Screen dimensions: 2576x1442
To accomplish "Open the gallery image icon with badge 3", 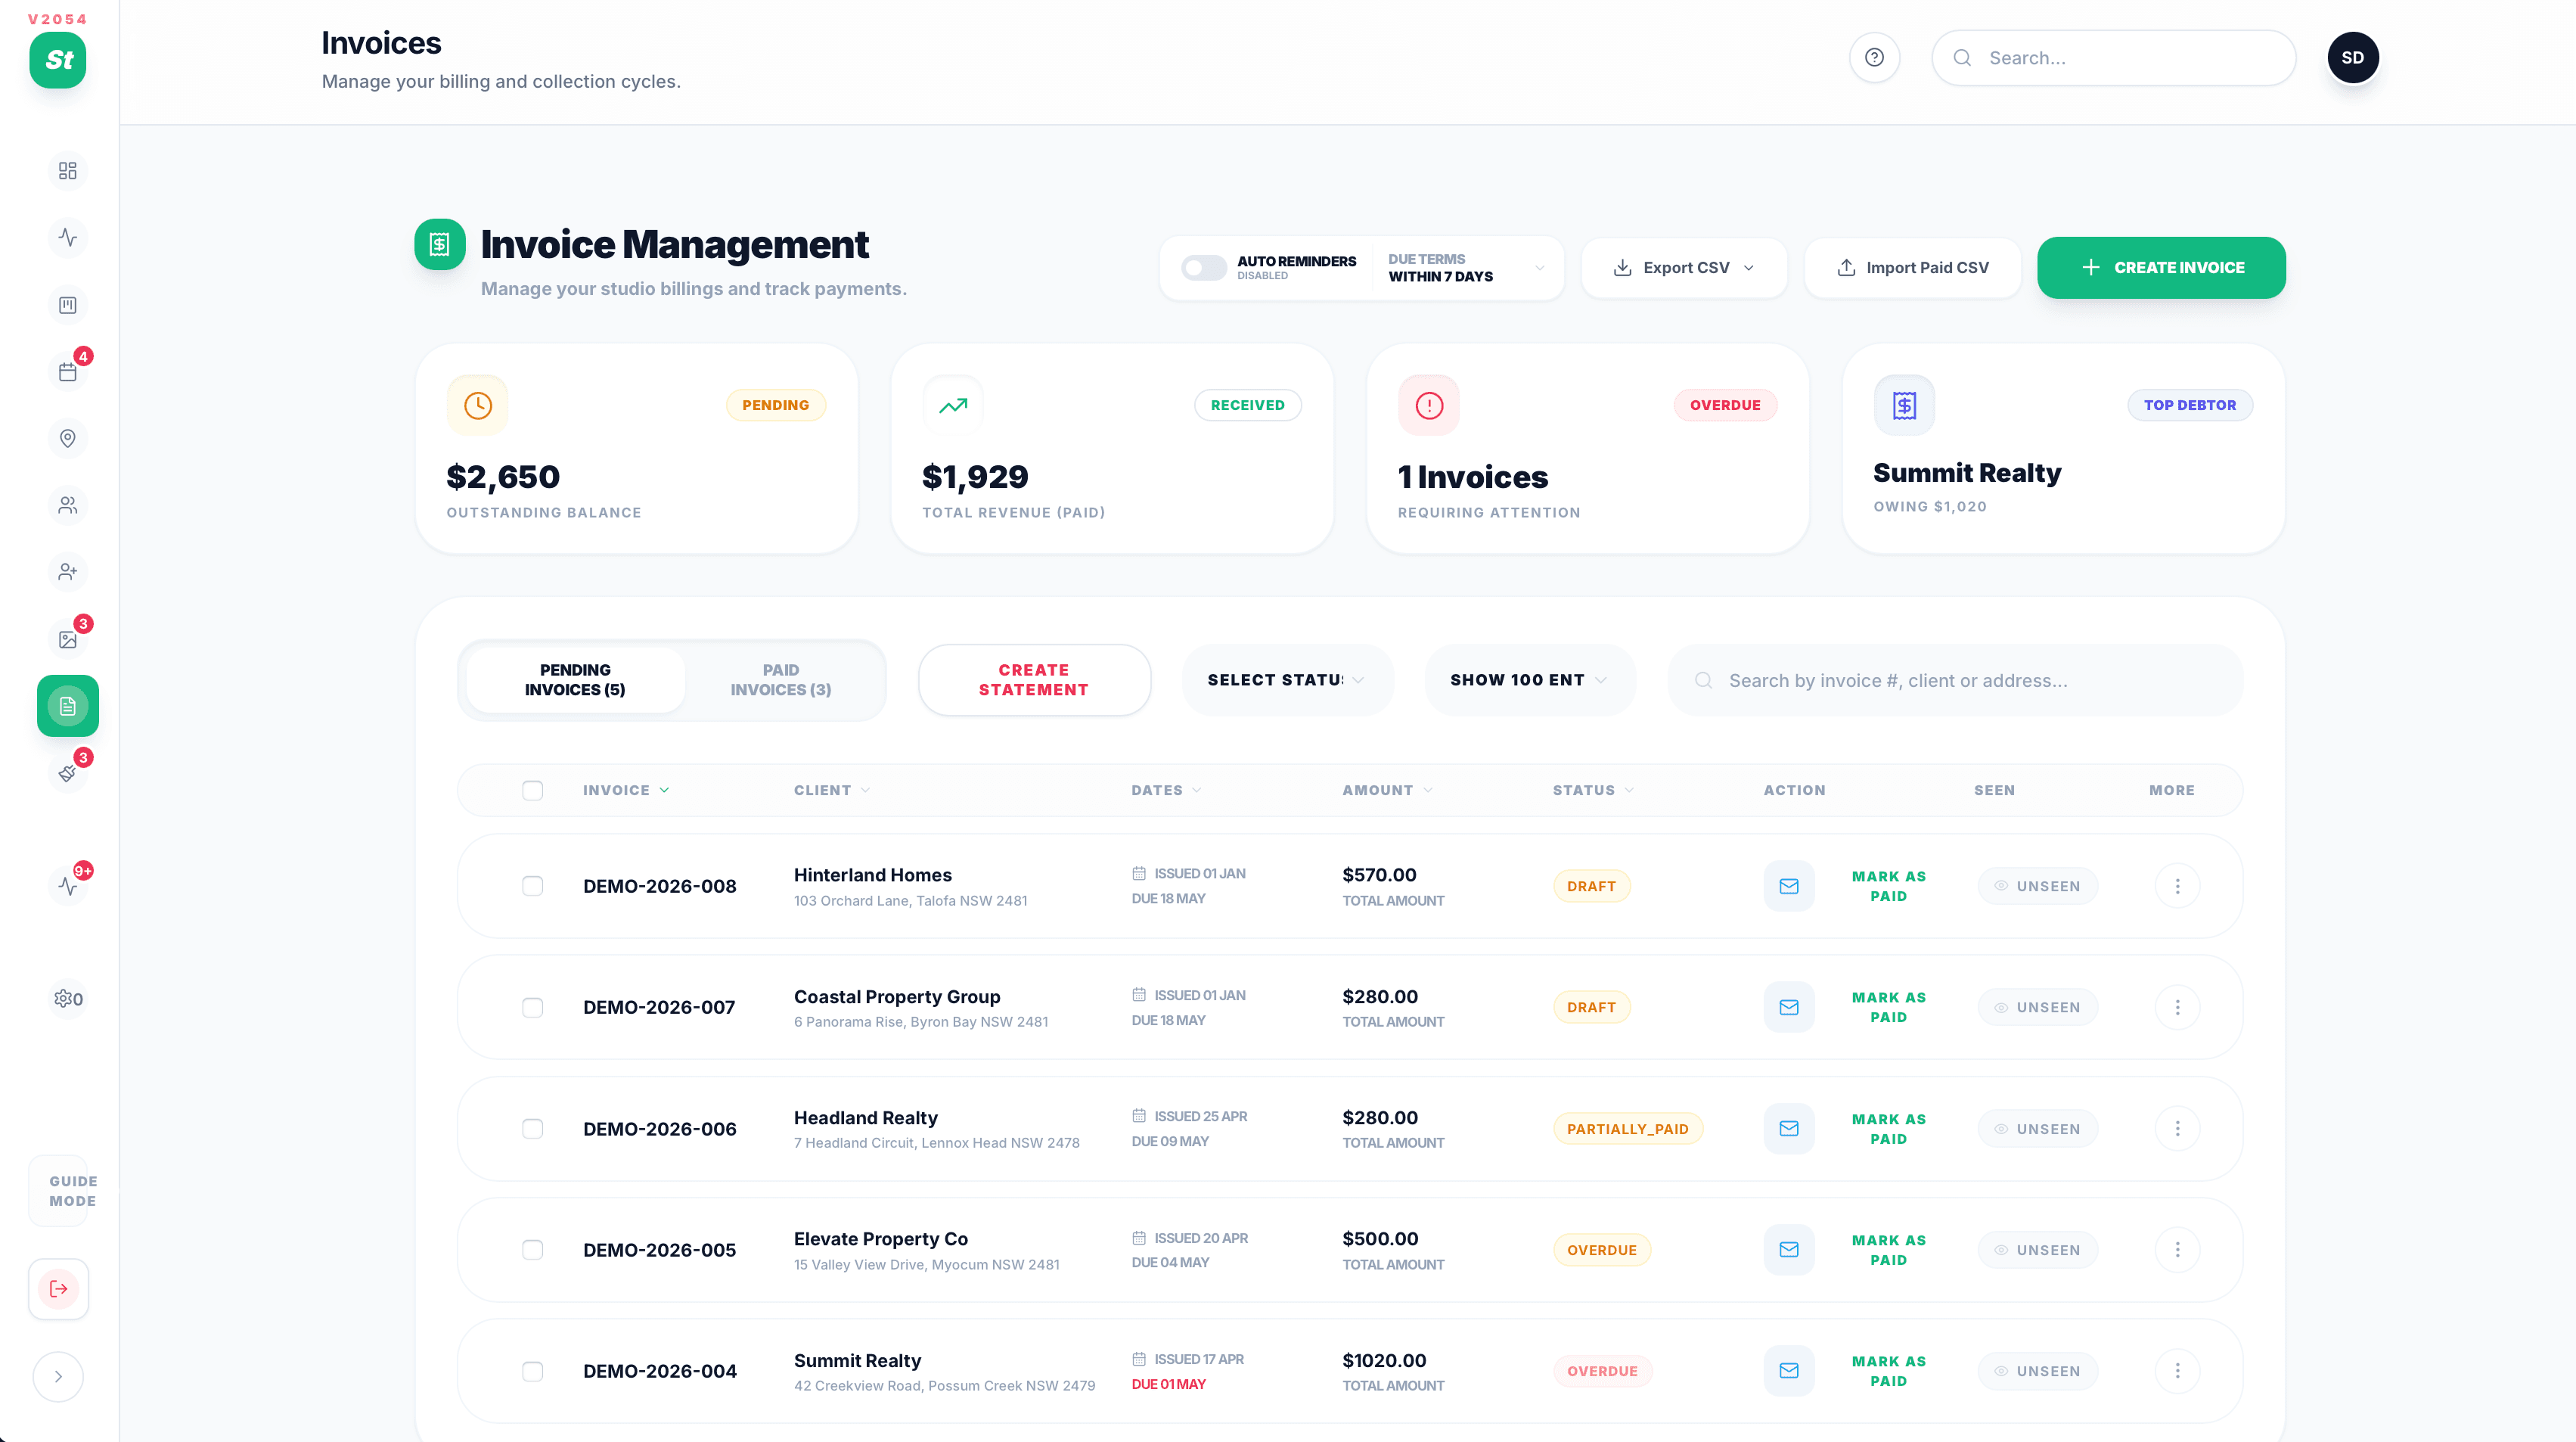I will pos(67,639).
